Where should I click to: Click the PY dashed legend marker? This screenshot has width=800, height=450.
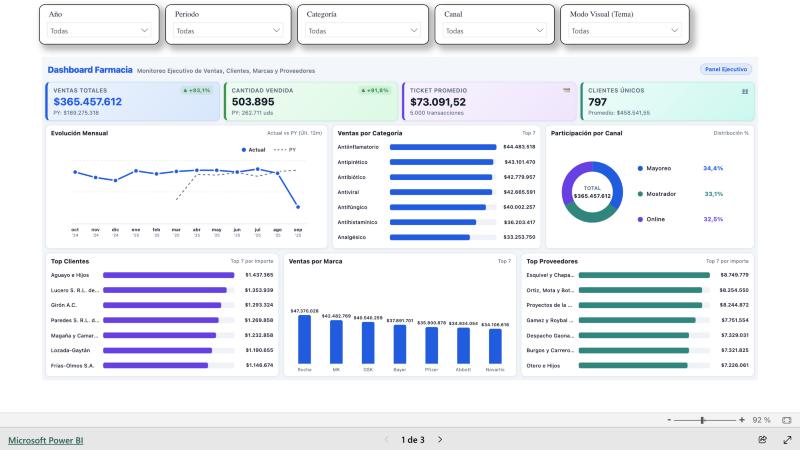pyautogui.click(x=280, y=150)
